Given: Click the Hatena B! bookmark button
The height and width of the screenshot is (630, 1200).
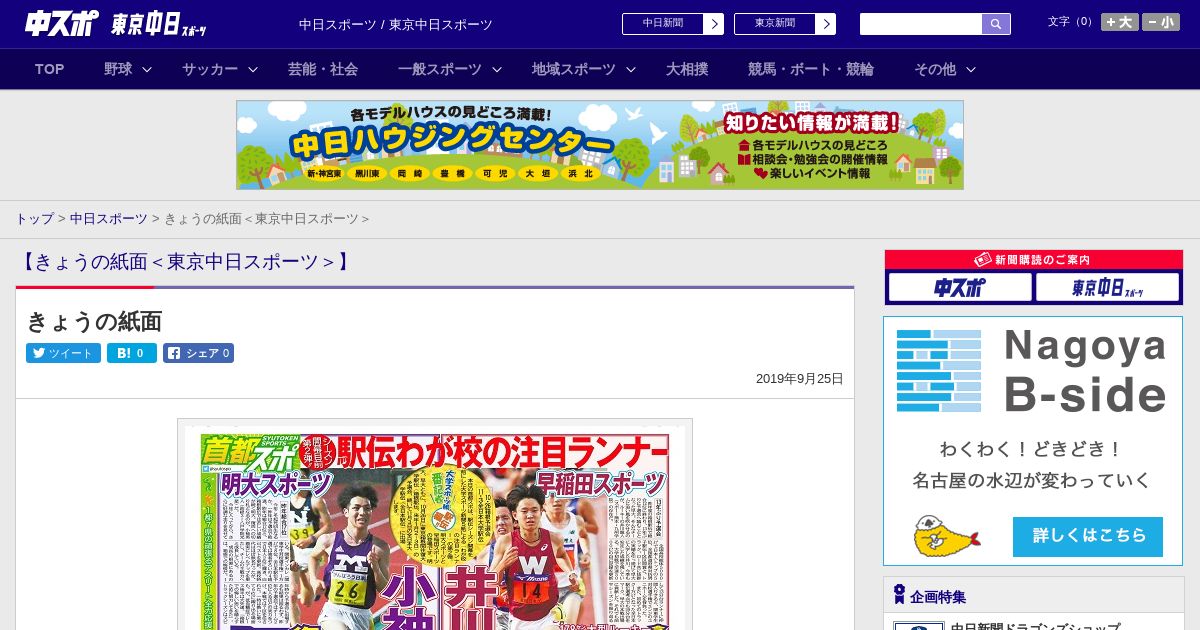Looking at the screenshot, I should pos(132,353).
